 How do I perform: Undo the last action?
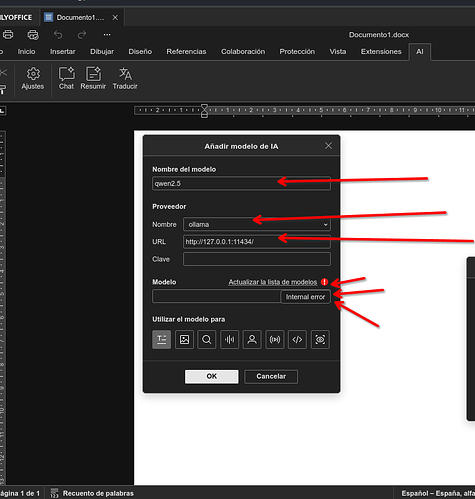[x=58, y=35]
